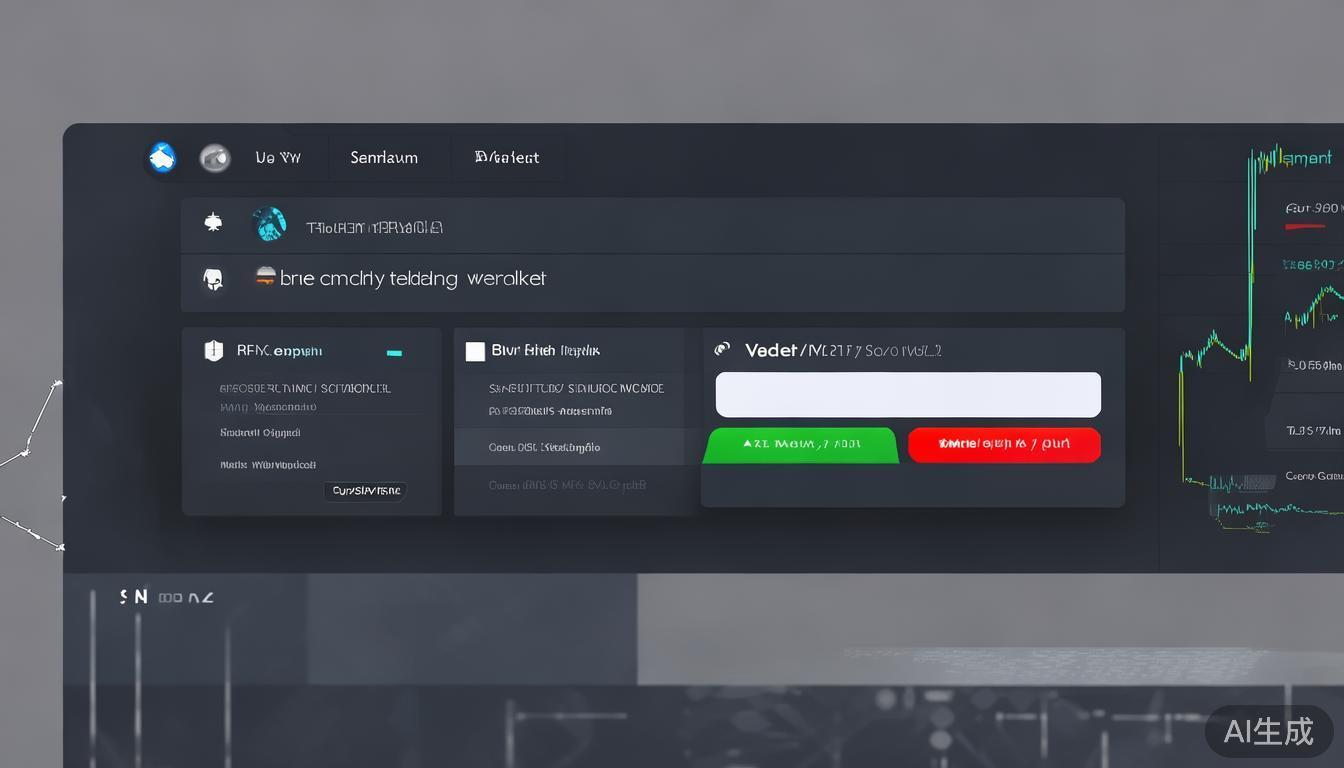Click the blue round logo icon
This screenshot has width=1344, height=768.
(162, 157)
